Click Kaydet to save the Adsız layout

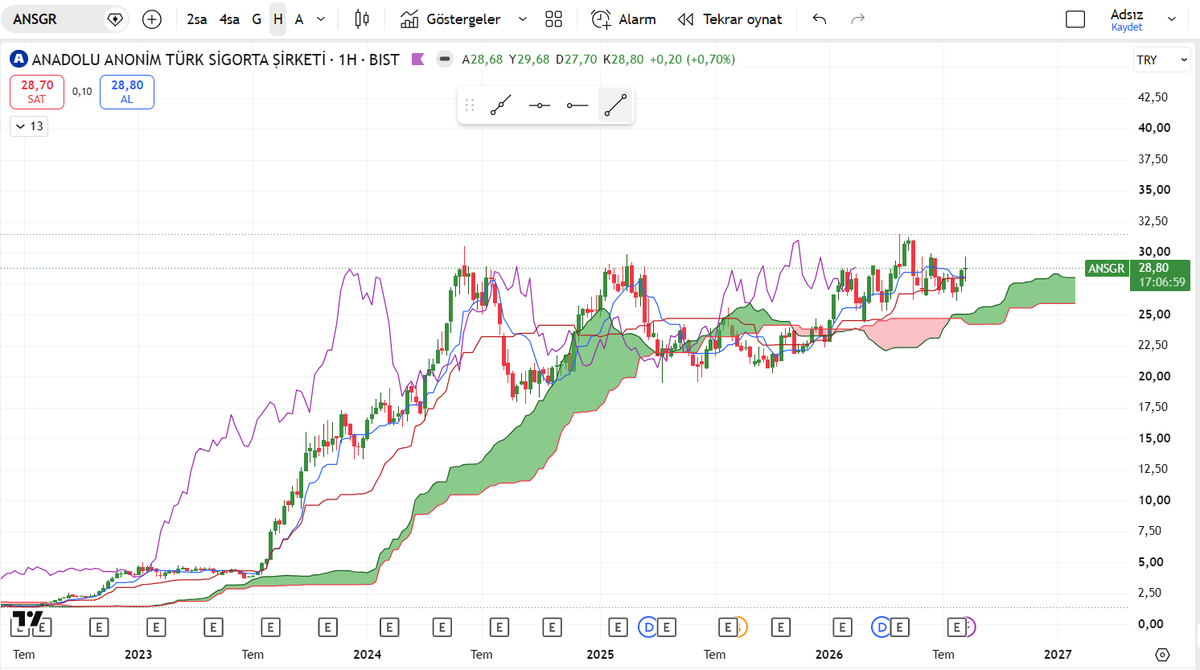pos(1126,27)
